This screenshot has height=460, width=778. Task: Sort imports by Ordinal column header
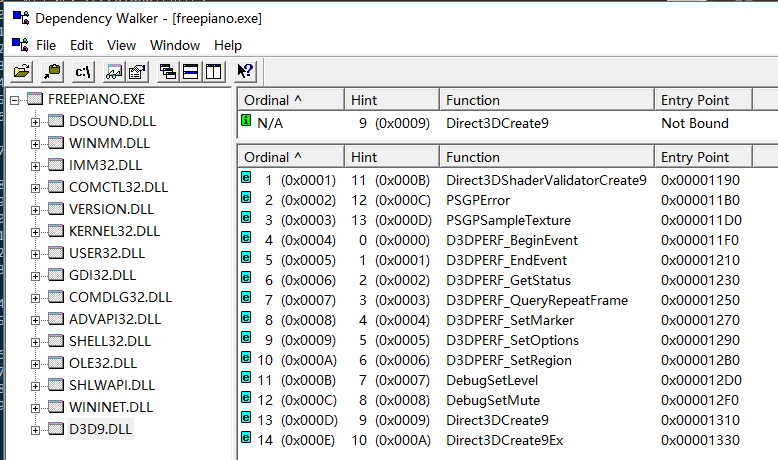pos(291,100)
